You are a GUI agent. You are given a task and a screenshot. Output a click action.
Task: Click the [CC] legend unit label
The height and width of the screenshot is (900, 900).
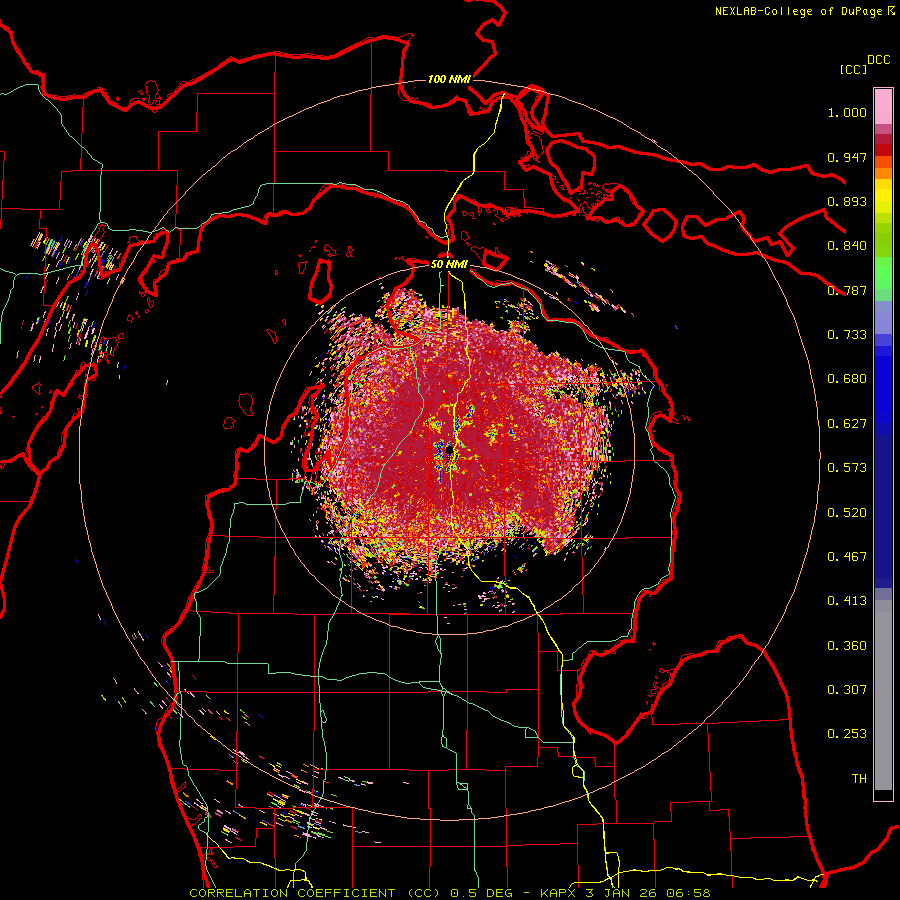854,69
